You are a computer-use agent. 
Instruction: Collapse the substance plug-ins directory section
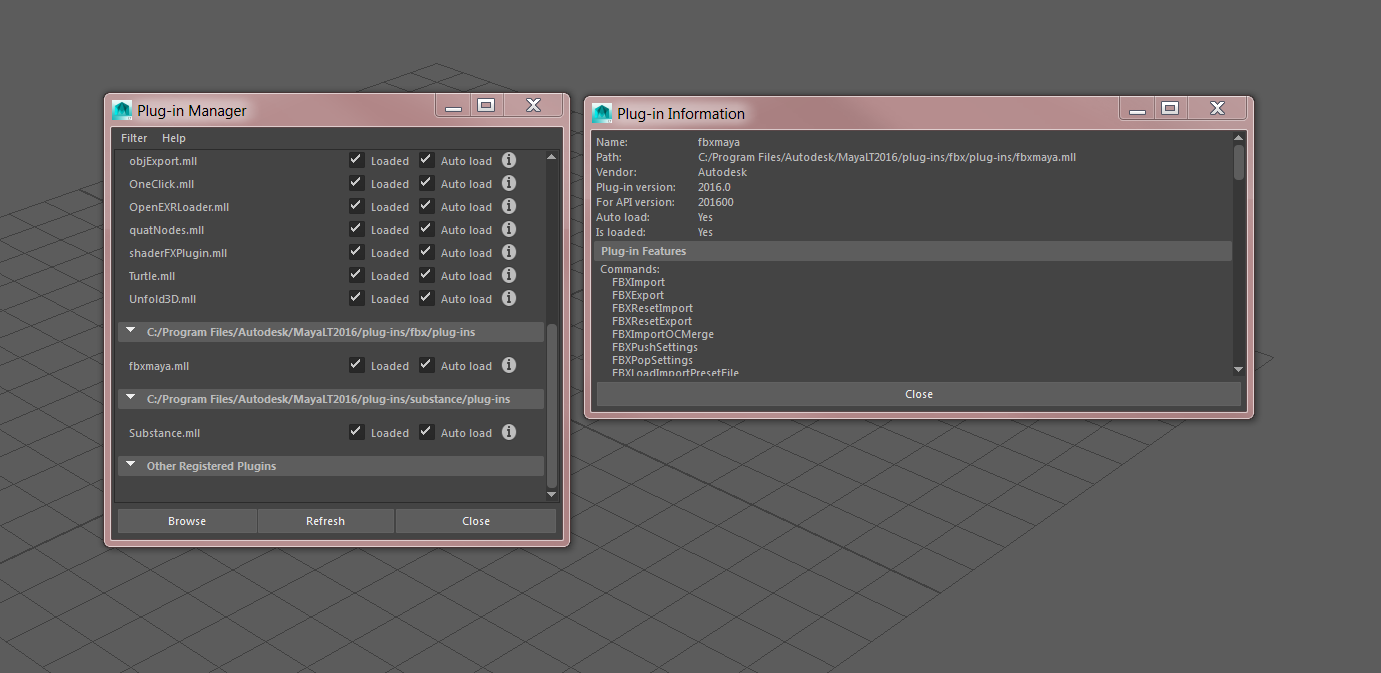pos(131,398)
